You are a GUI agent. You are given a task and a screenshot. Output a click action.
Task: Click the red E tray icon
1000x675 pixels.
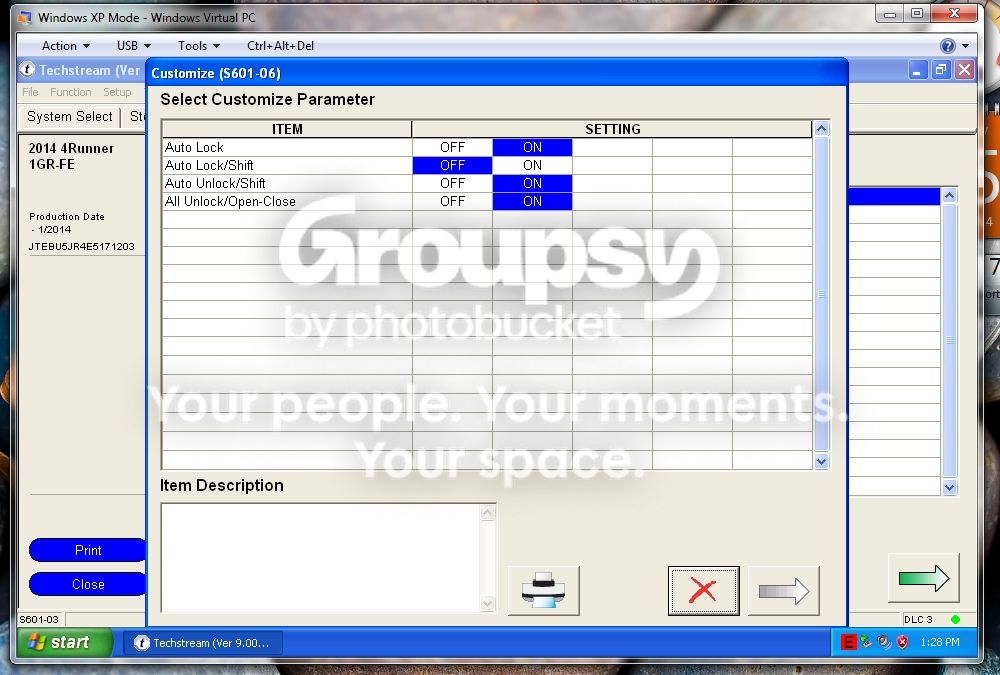point(848,642)
